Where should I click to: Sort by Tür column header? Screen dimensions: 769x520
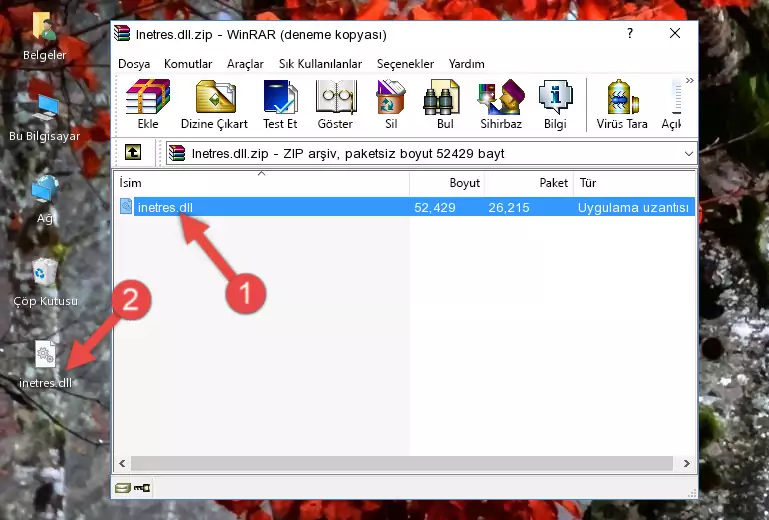coord(635,183)
